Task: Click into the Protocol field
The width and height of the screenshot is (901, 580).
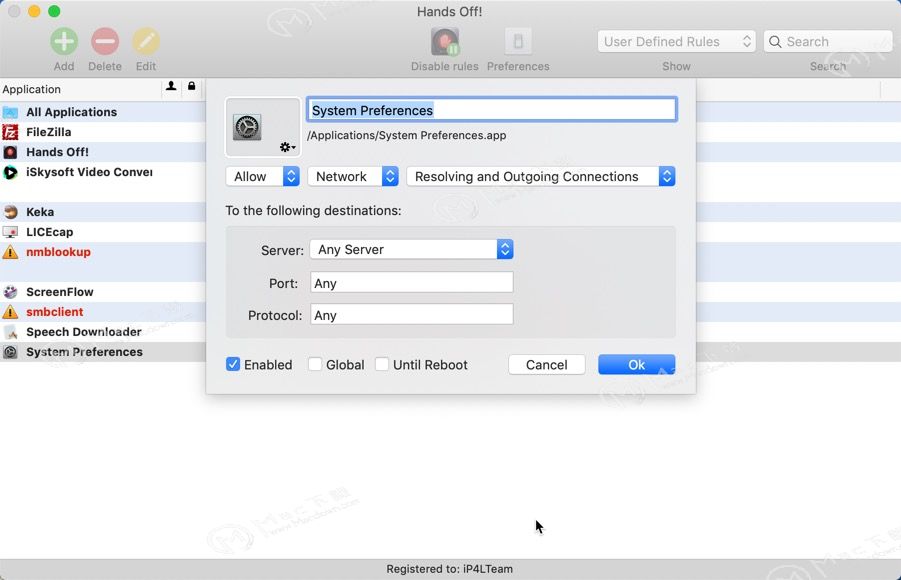Action: click(411, 315)
